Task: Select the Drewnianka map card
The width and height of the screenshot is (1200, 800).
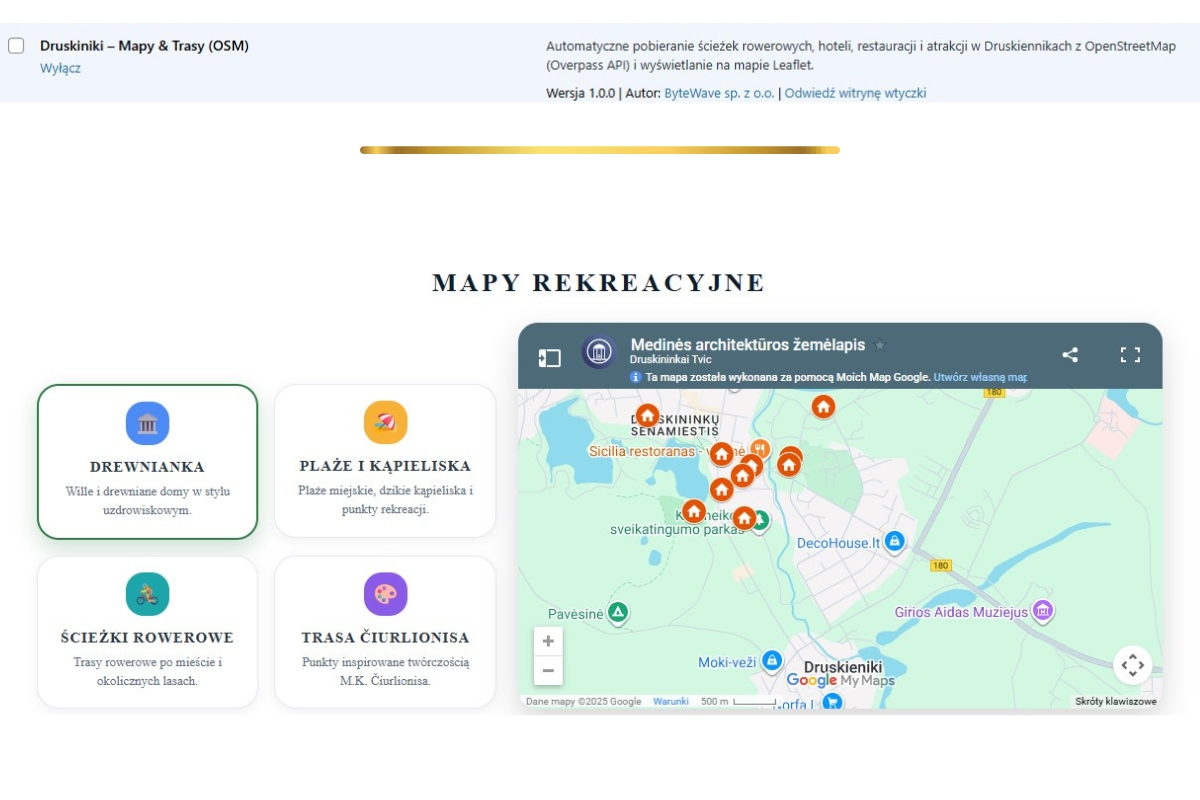Action: (x=147, y=462)
